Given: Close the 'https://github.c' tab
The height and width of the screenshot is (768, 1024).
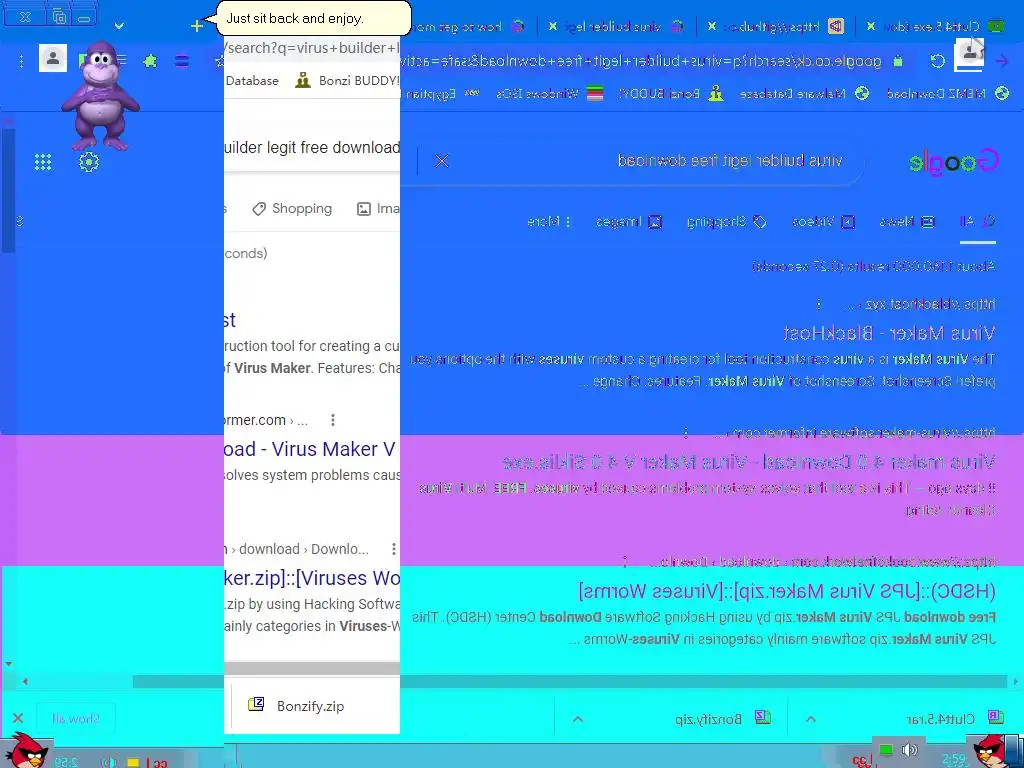Looking at the screenshot, I should [712, 26].
